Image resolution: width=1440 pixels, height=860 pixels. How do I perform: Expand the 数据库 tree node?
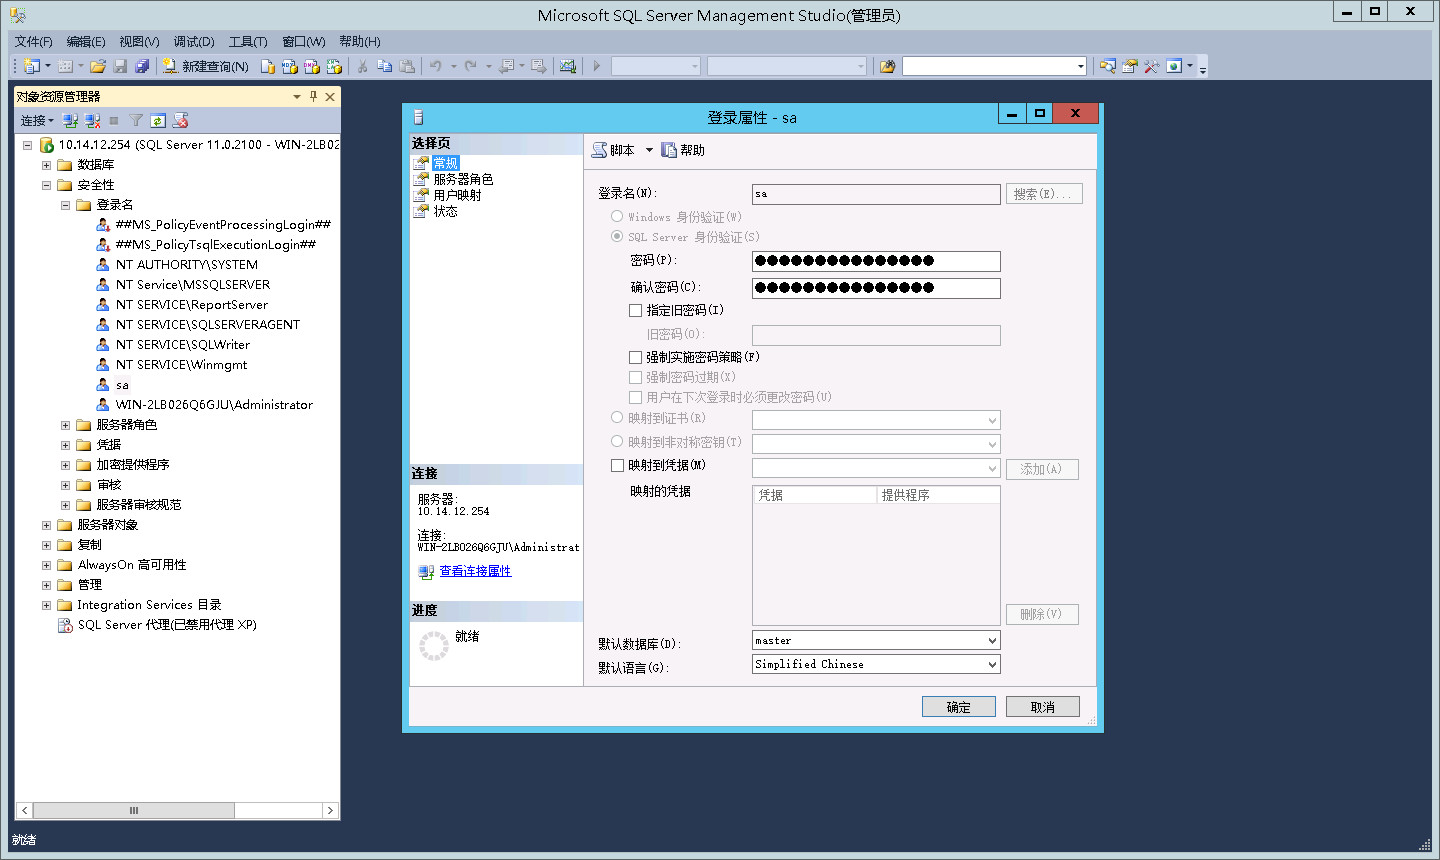(x=46, y=165)
